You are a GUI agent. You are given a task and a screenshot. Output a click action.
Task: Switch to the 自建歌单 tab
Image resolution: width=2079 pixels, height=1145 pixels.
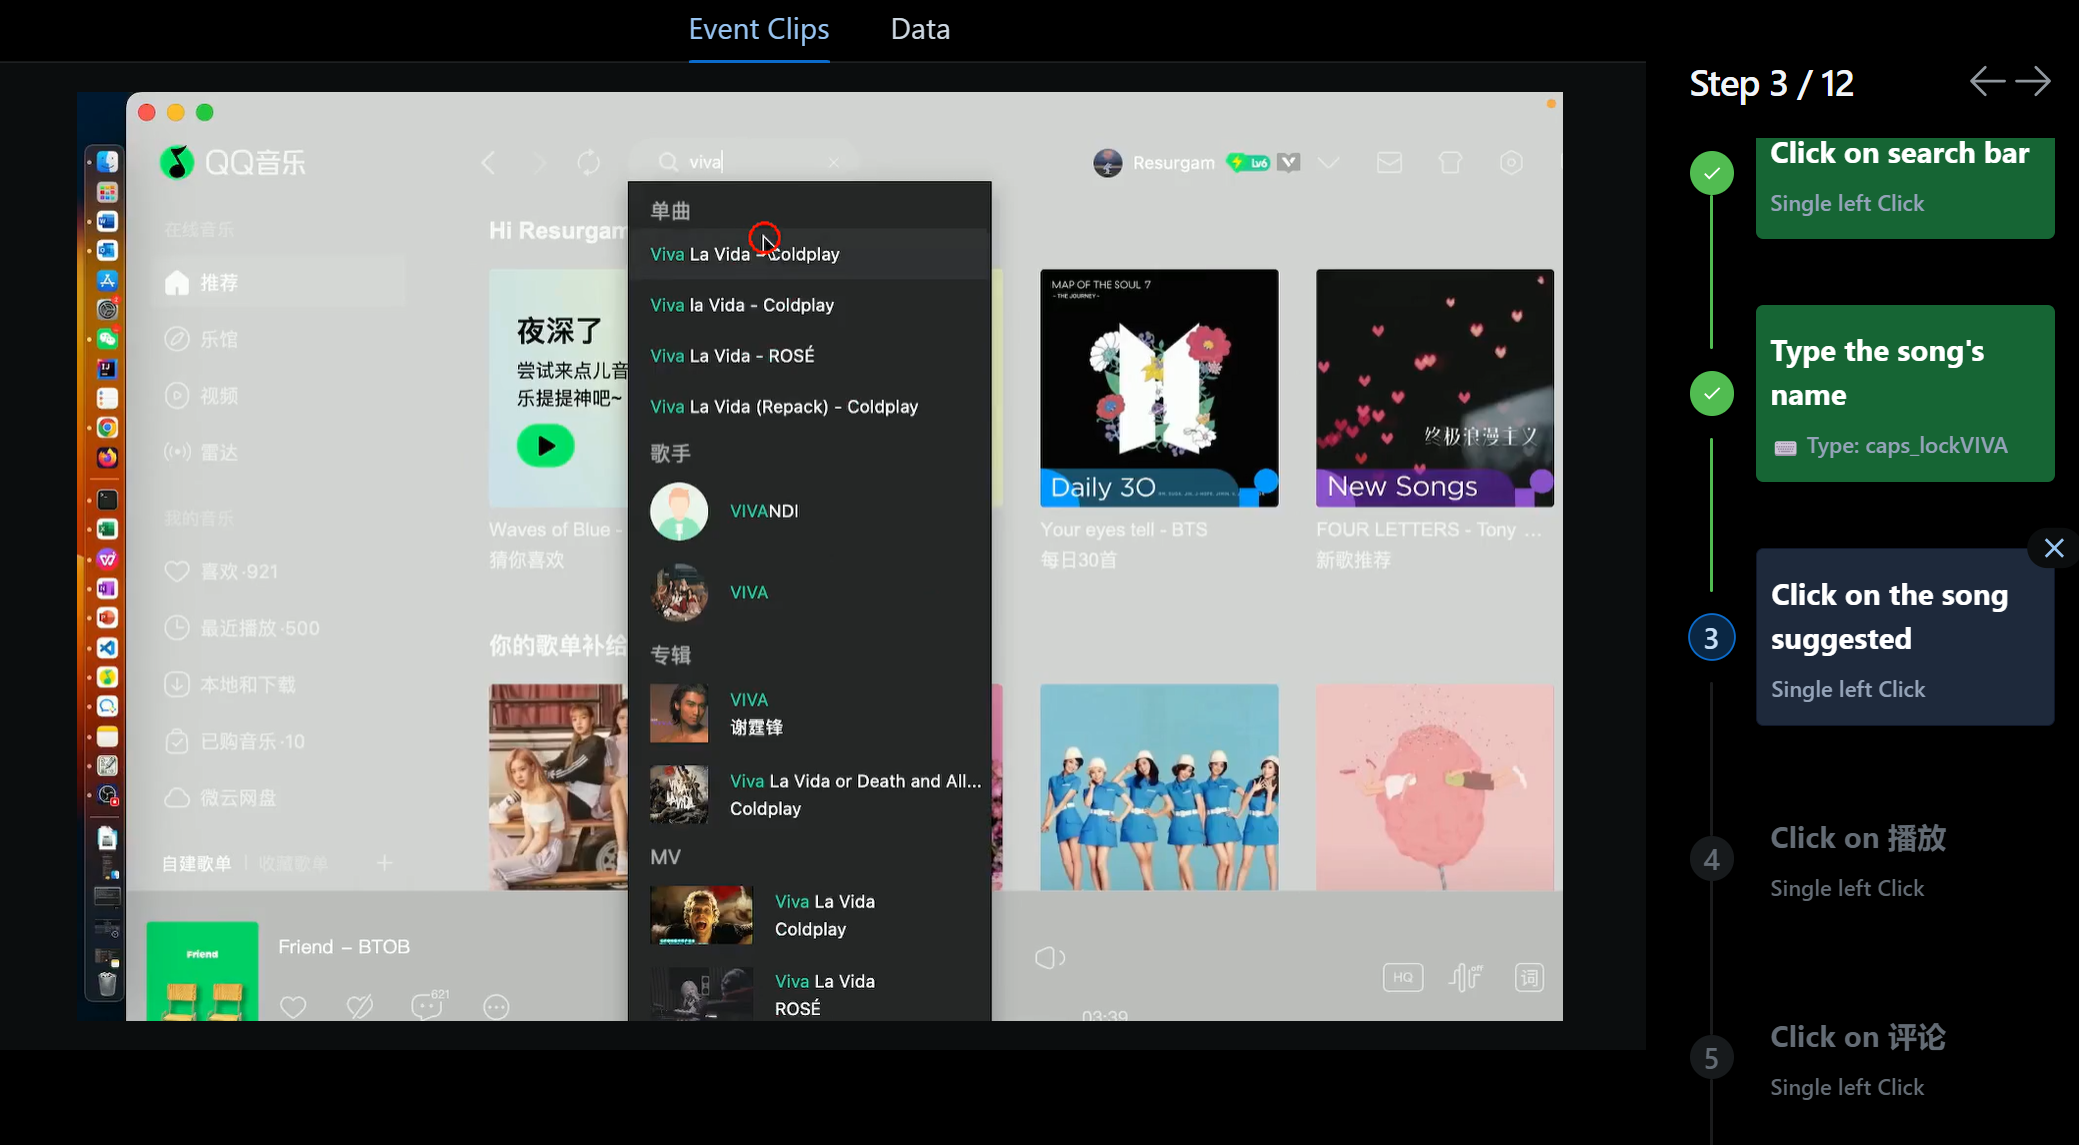click(197, 863)
